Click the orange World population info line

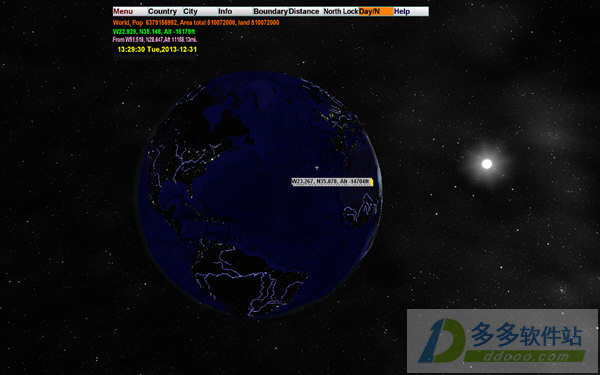(x=196, y=23)
